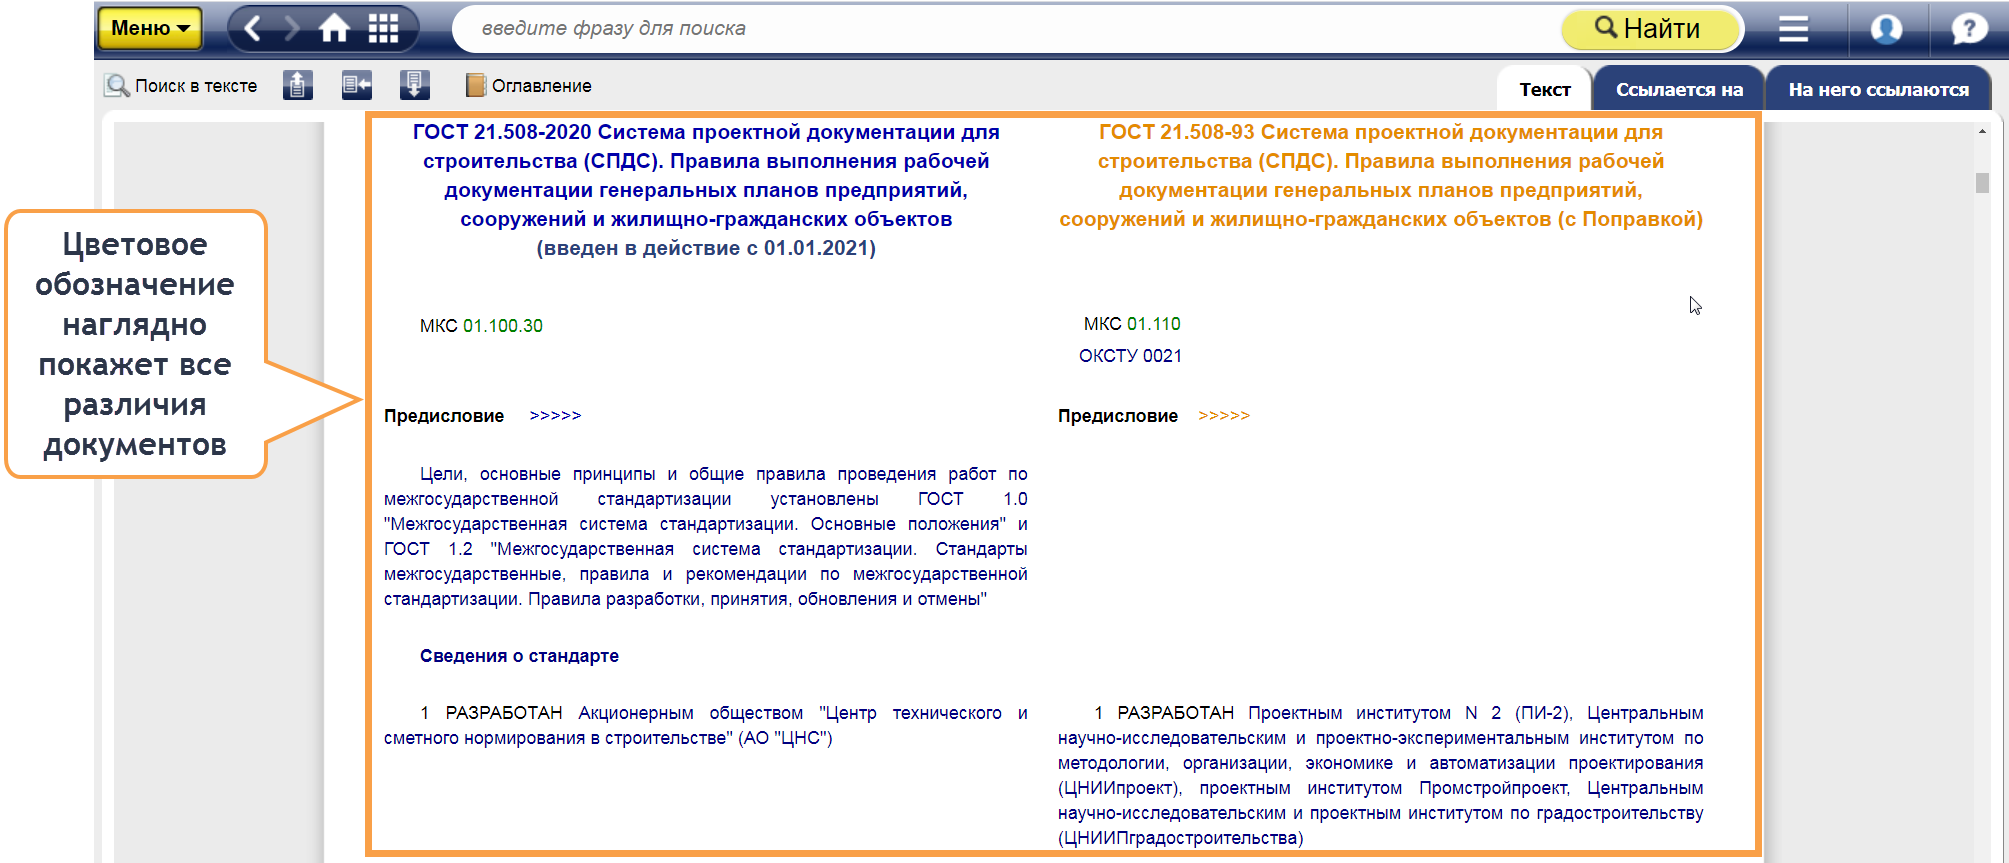The height and width of the screenshot is (863, 2009).
Task: Open Поиск в тексте tool
Action: click(181, 86)
